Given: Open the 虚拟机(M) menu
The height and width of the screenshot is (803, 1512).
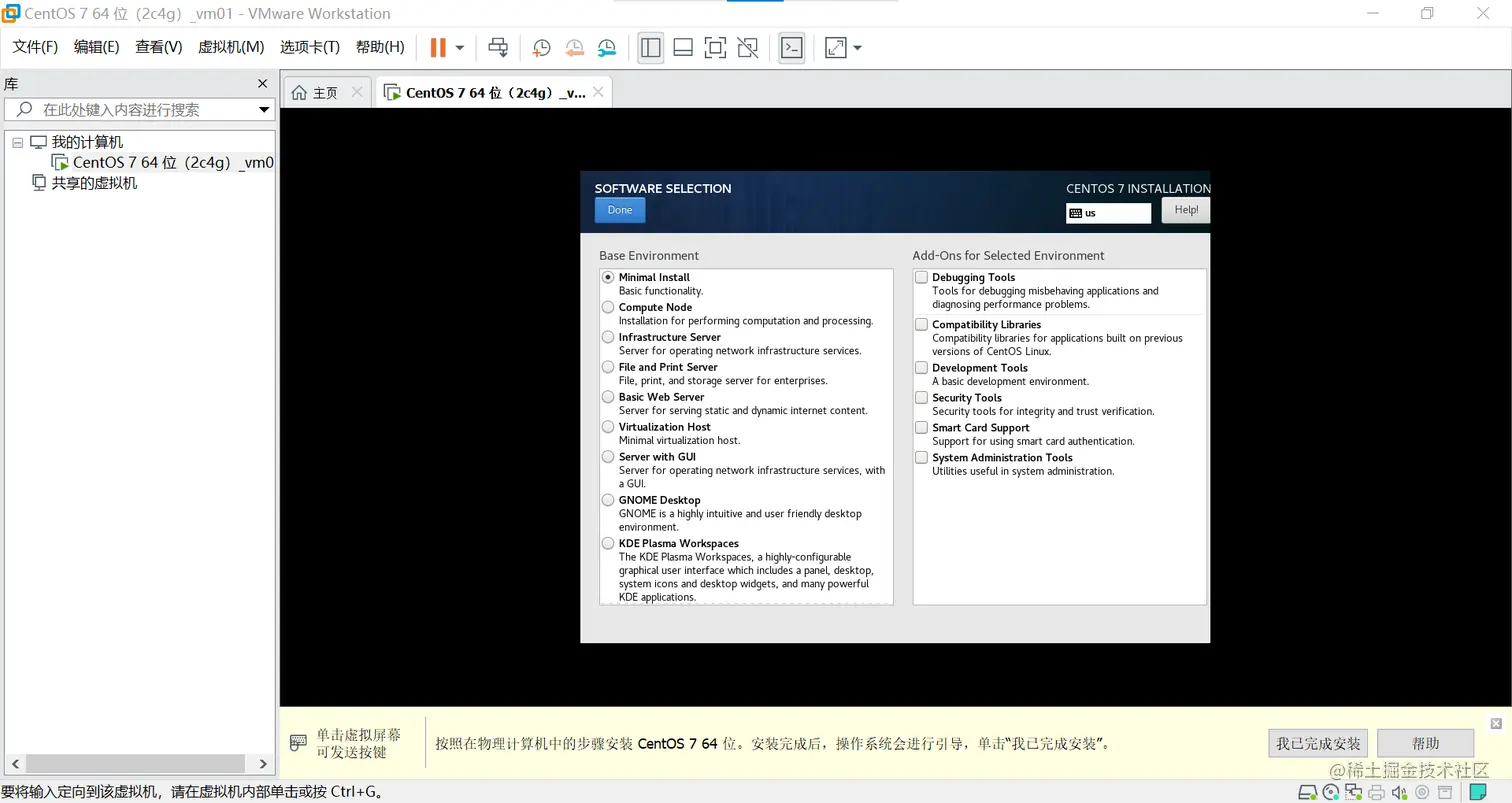Looking at the screenshot, I should pos(231,47).
